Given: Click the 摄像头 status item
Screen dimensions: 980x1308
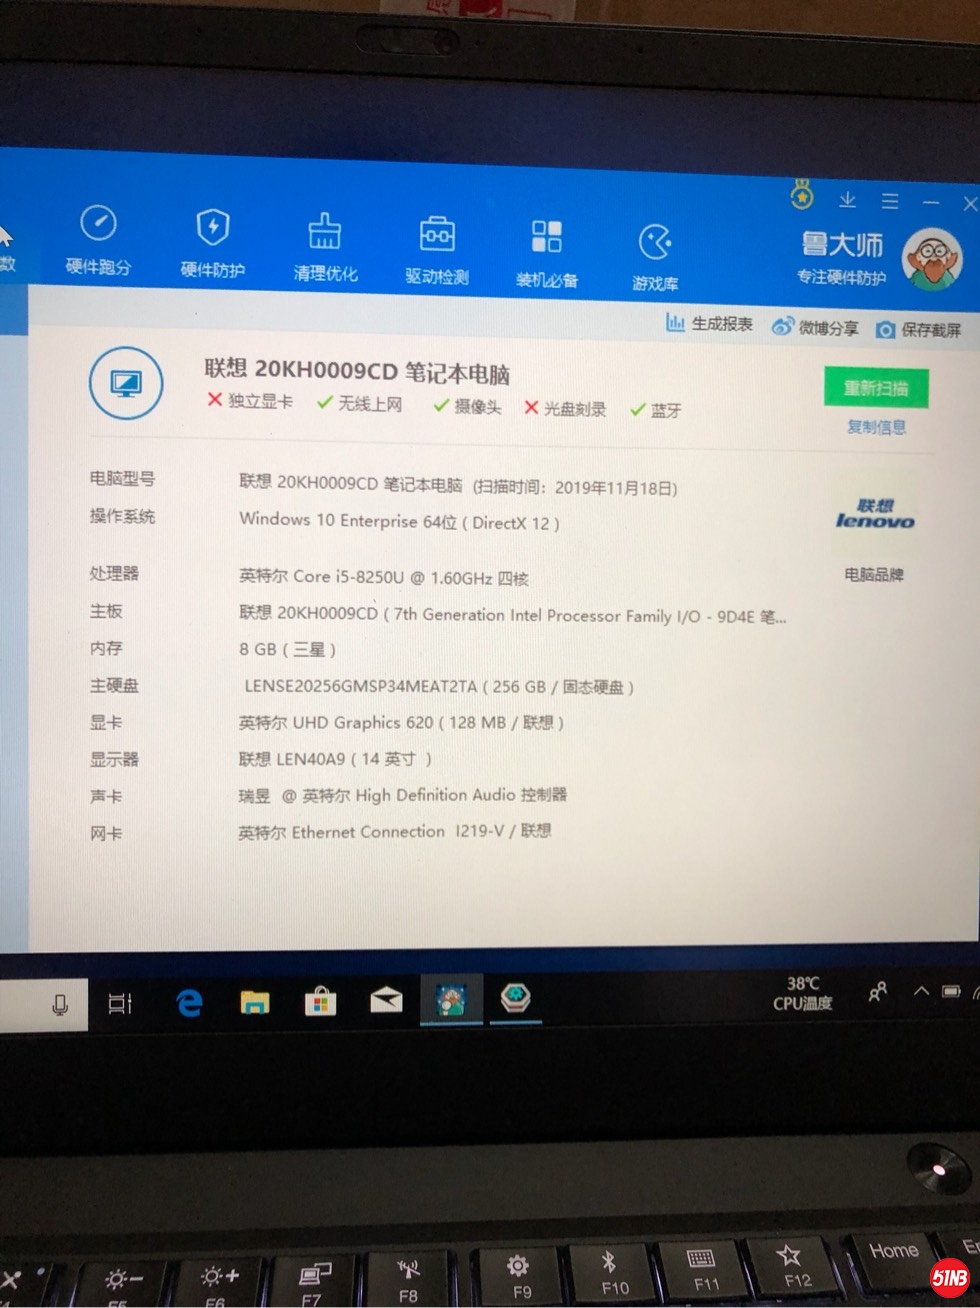Looking at the screenshot, I should click(467, 406).
